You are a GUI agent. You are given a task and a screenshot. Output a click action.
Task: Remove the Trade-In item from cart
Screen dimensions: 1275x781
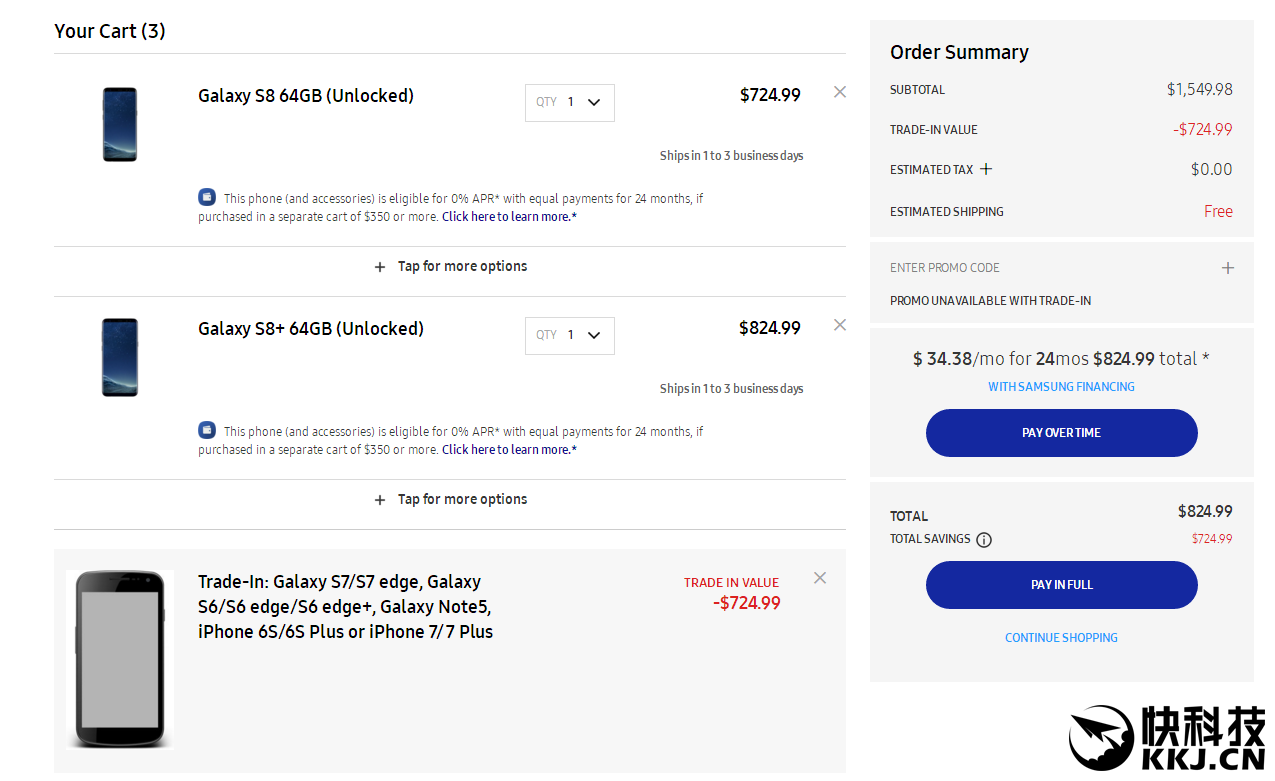point(820,578)
